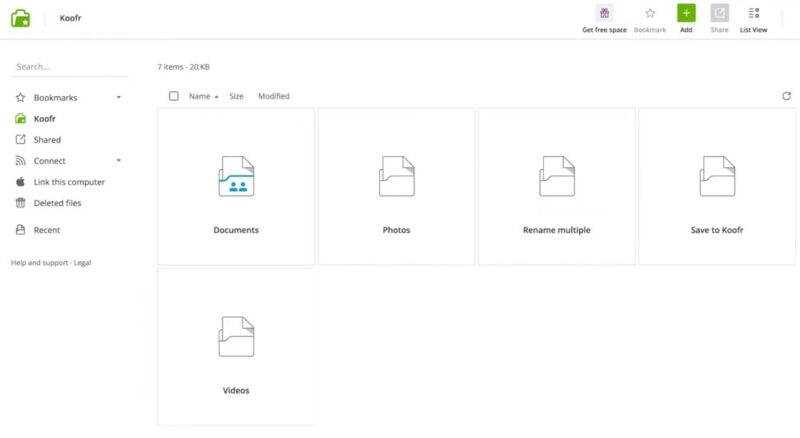Click the green Koofr icon in sidebar
800x438 pixels.
click(20, 118)
